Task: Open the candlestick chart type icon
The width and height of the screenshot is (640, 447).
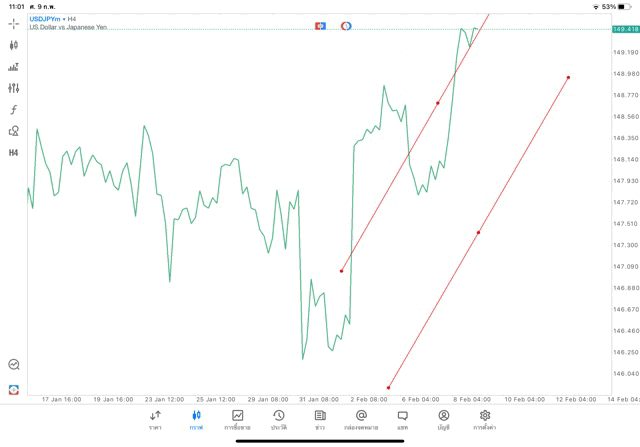Action: tap(14, 45)
